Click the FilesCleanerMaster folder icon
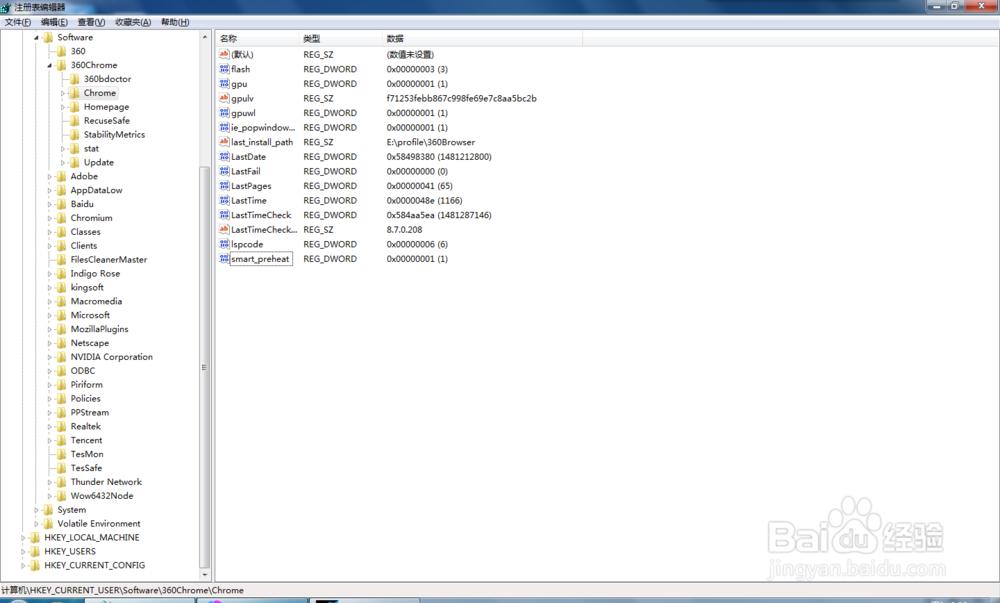Image resolution: width=1000 pixels, height=603 pixels. [x=62, y=259]
